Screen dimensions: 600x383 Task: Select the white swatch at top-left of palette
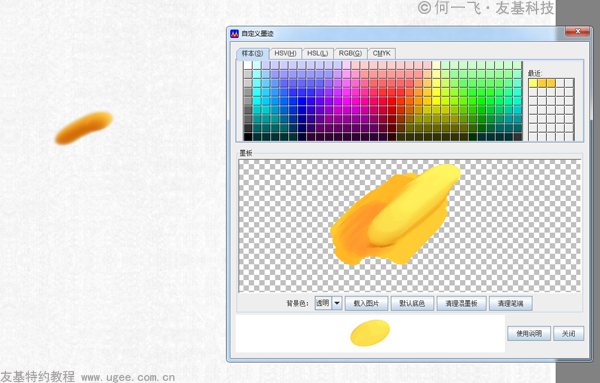(248, 65)
